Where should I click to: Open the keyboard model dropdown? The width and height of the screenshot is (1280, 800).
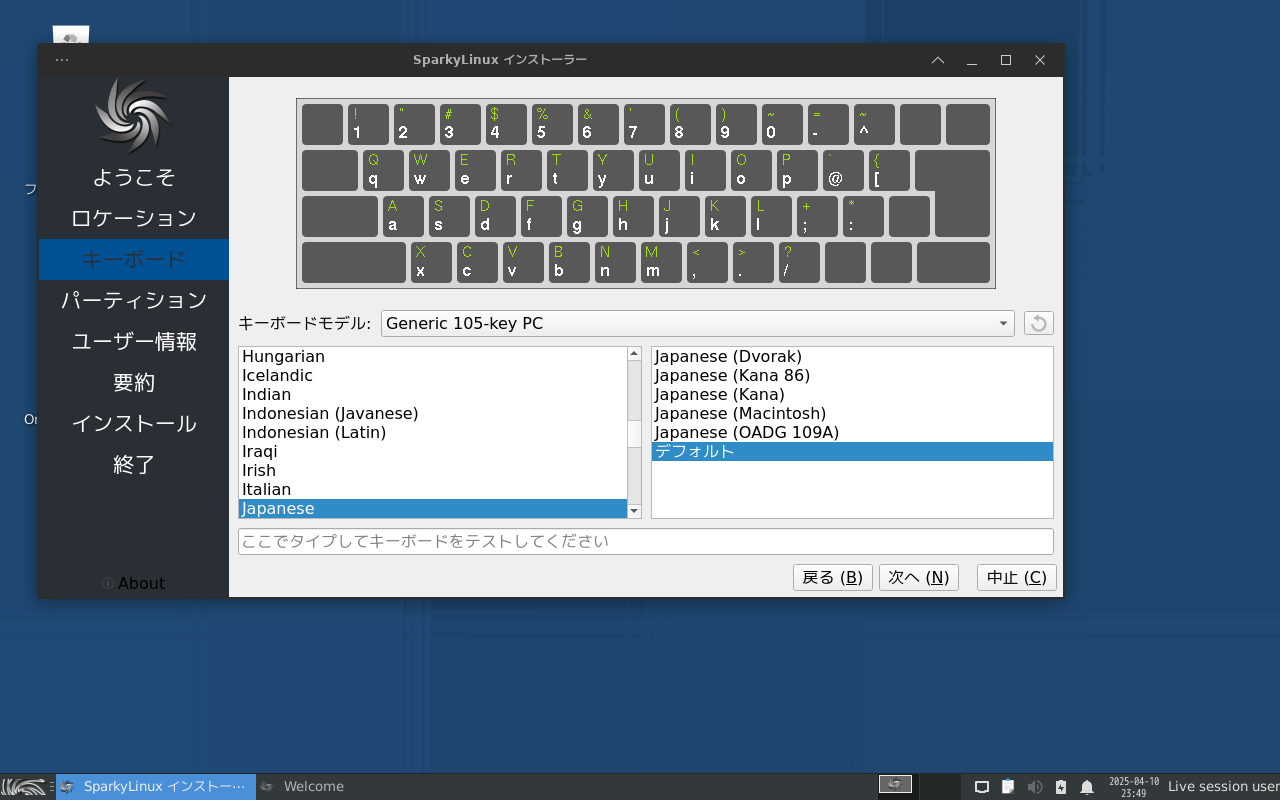[698, 323]
